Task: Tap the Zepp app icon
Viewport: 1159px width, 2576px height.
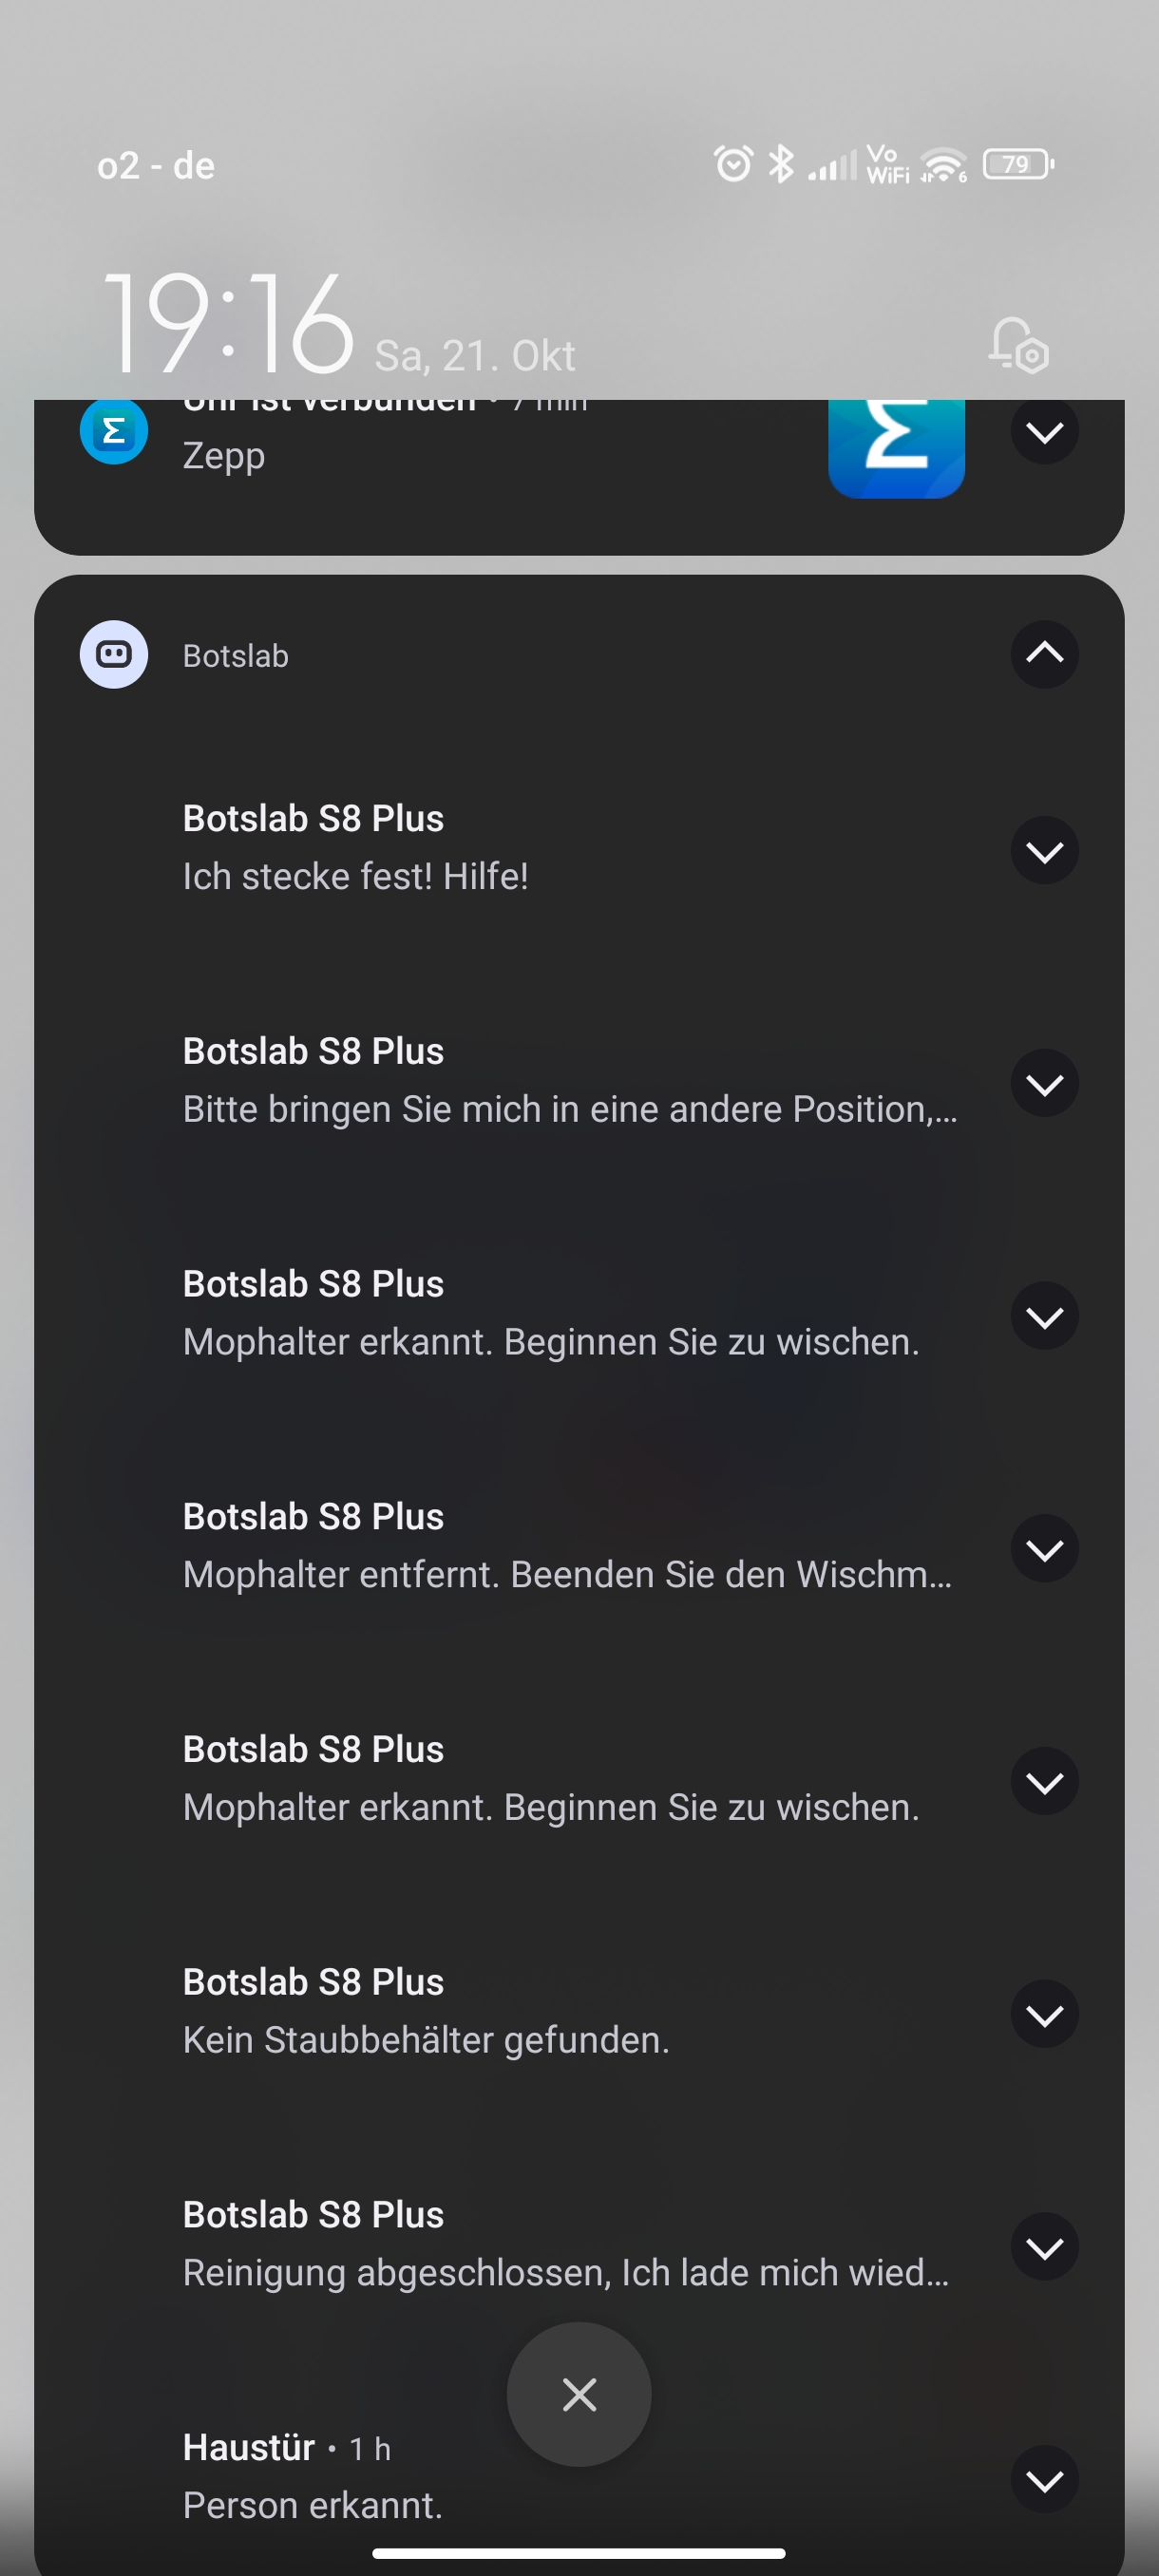Action: [114, 431]
